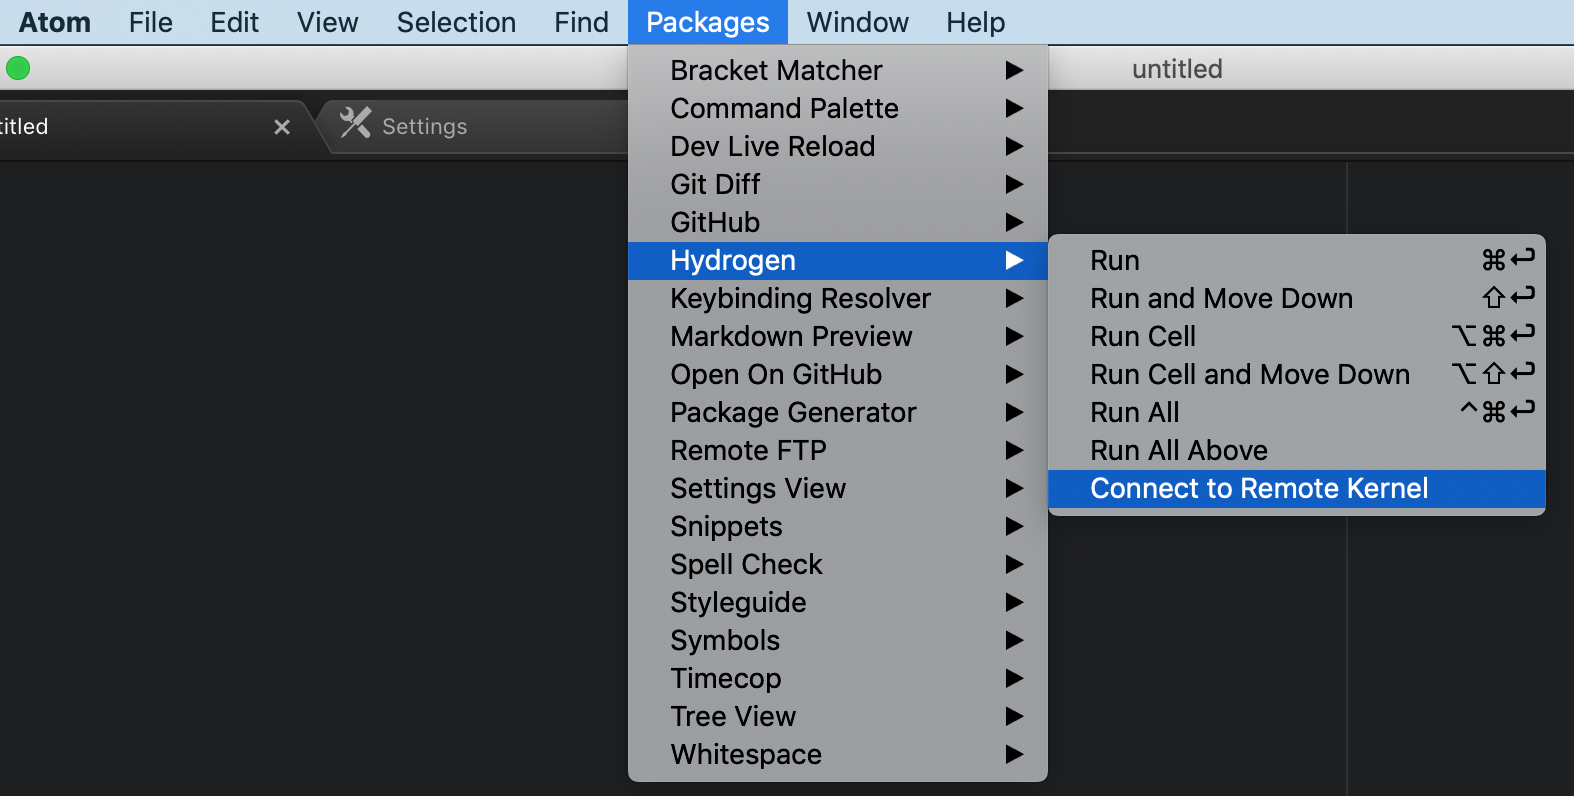Click the green window zoom button
Screen dimensions: 1574x796
coord(18,68)
